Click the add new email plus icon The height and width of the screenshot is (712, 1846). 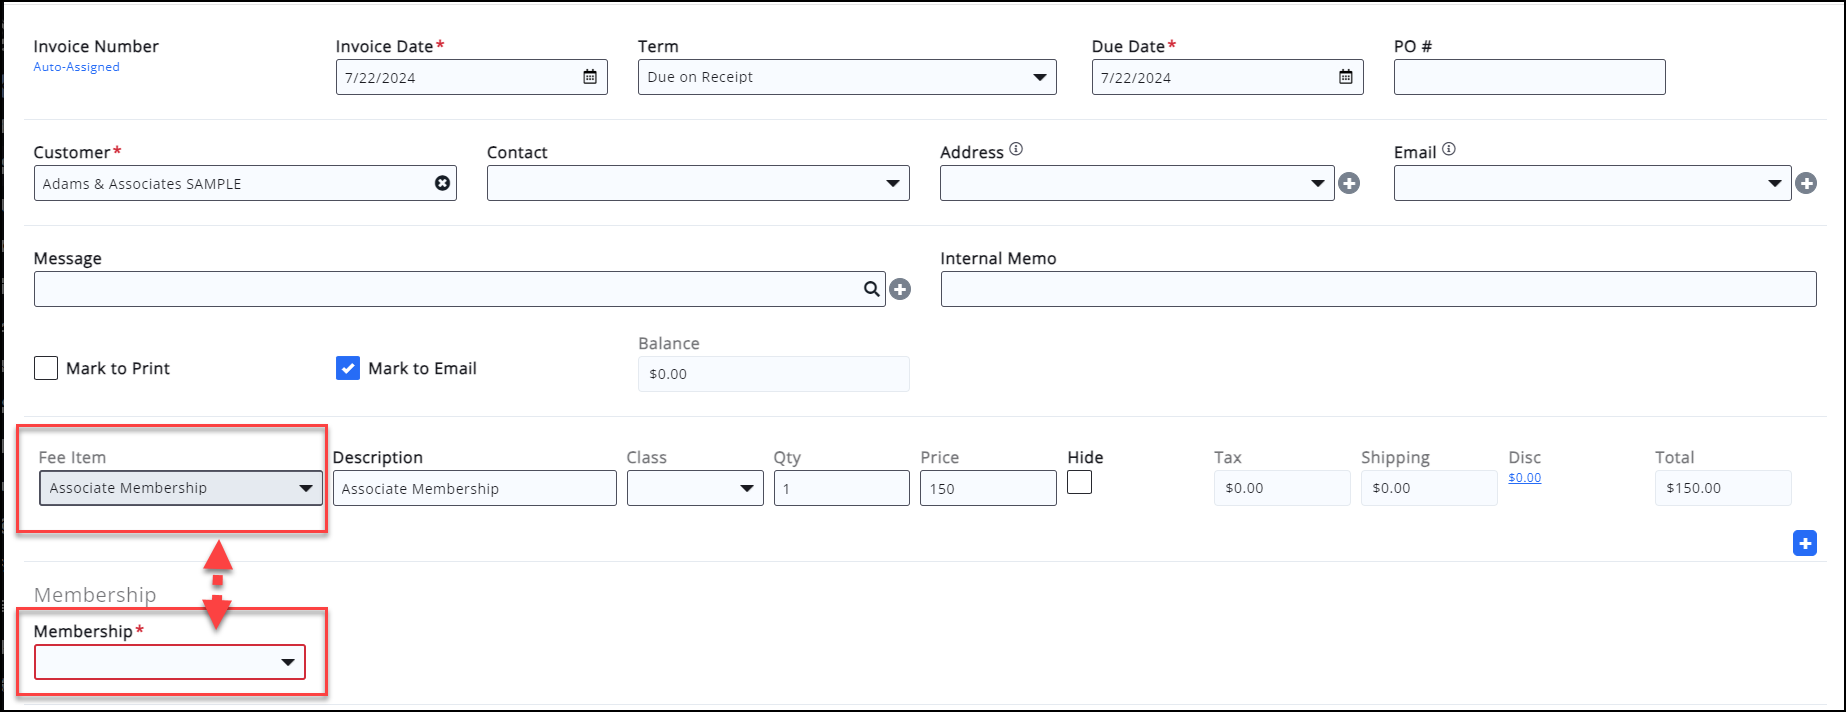(1806, 183)
